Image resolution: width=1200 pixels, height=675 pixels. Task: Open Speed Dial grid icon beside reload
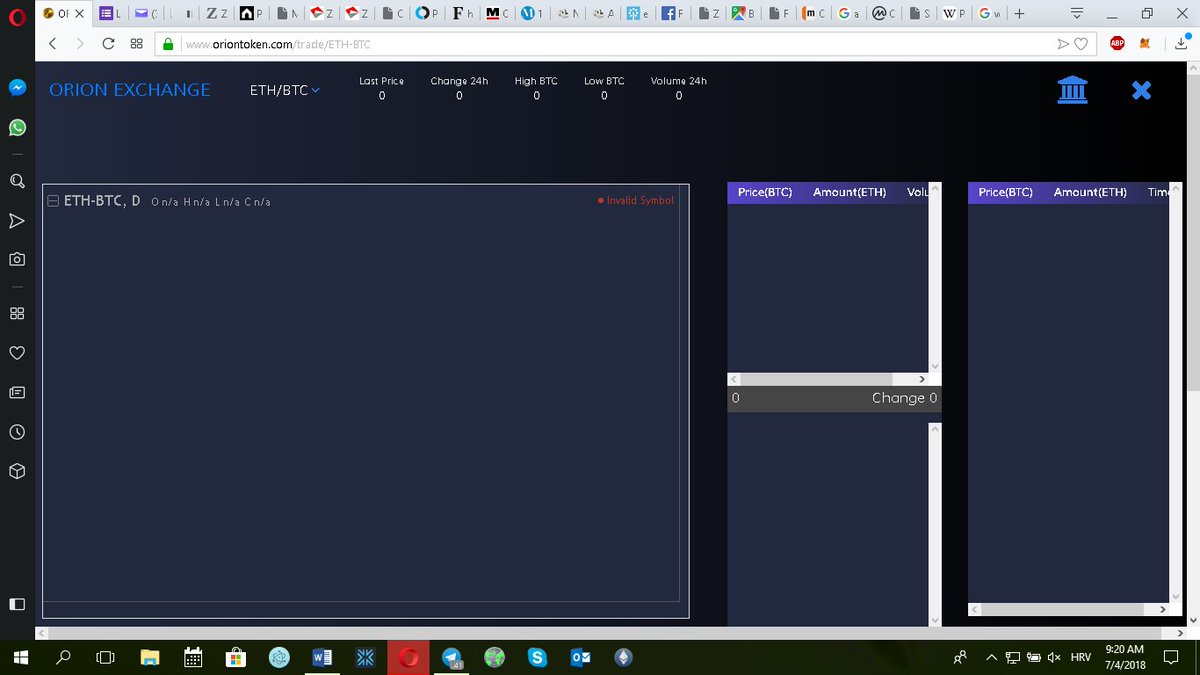(136, 44)
